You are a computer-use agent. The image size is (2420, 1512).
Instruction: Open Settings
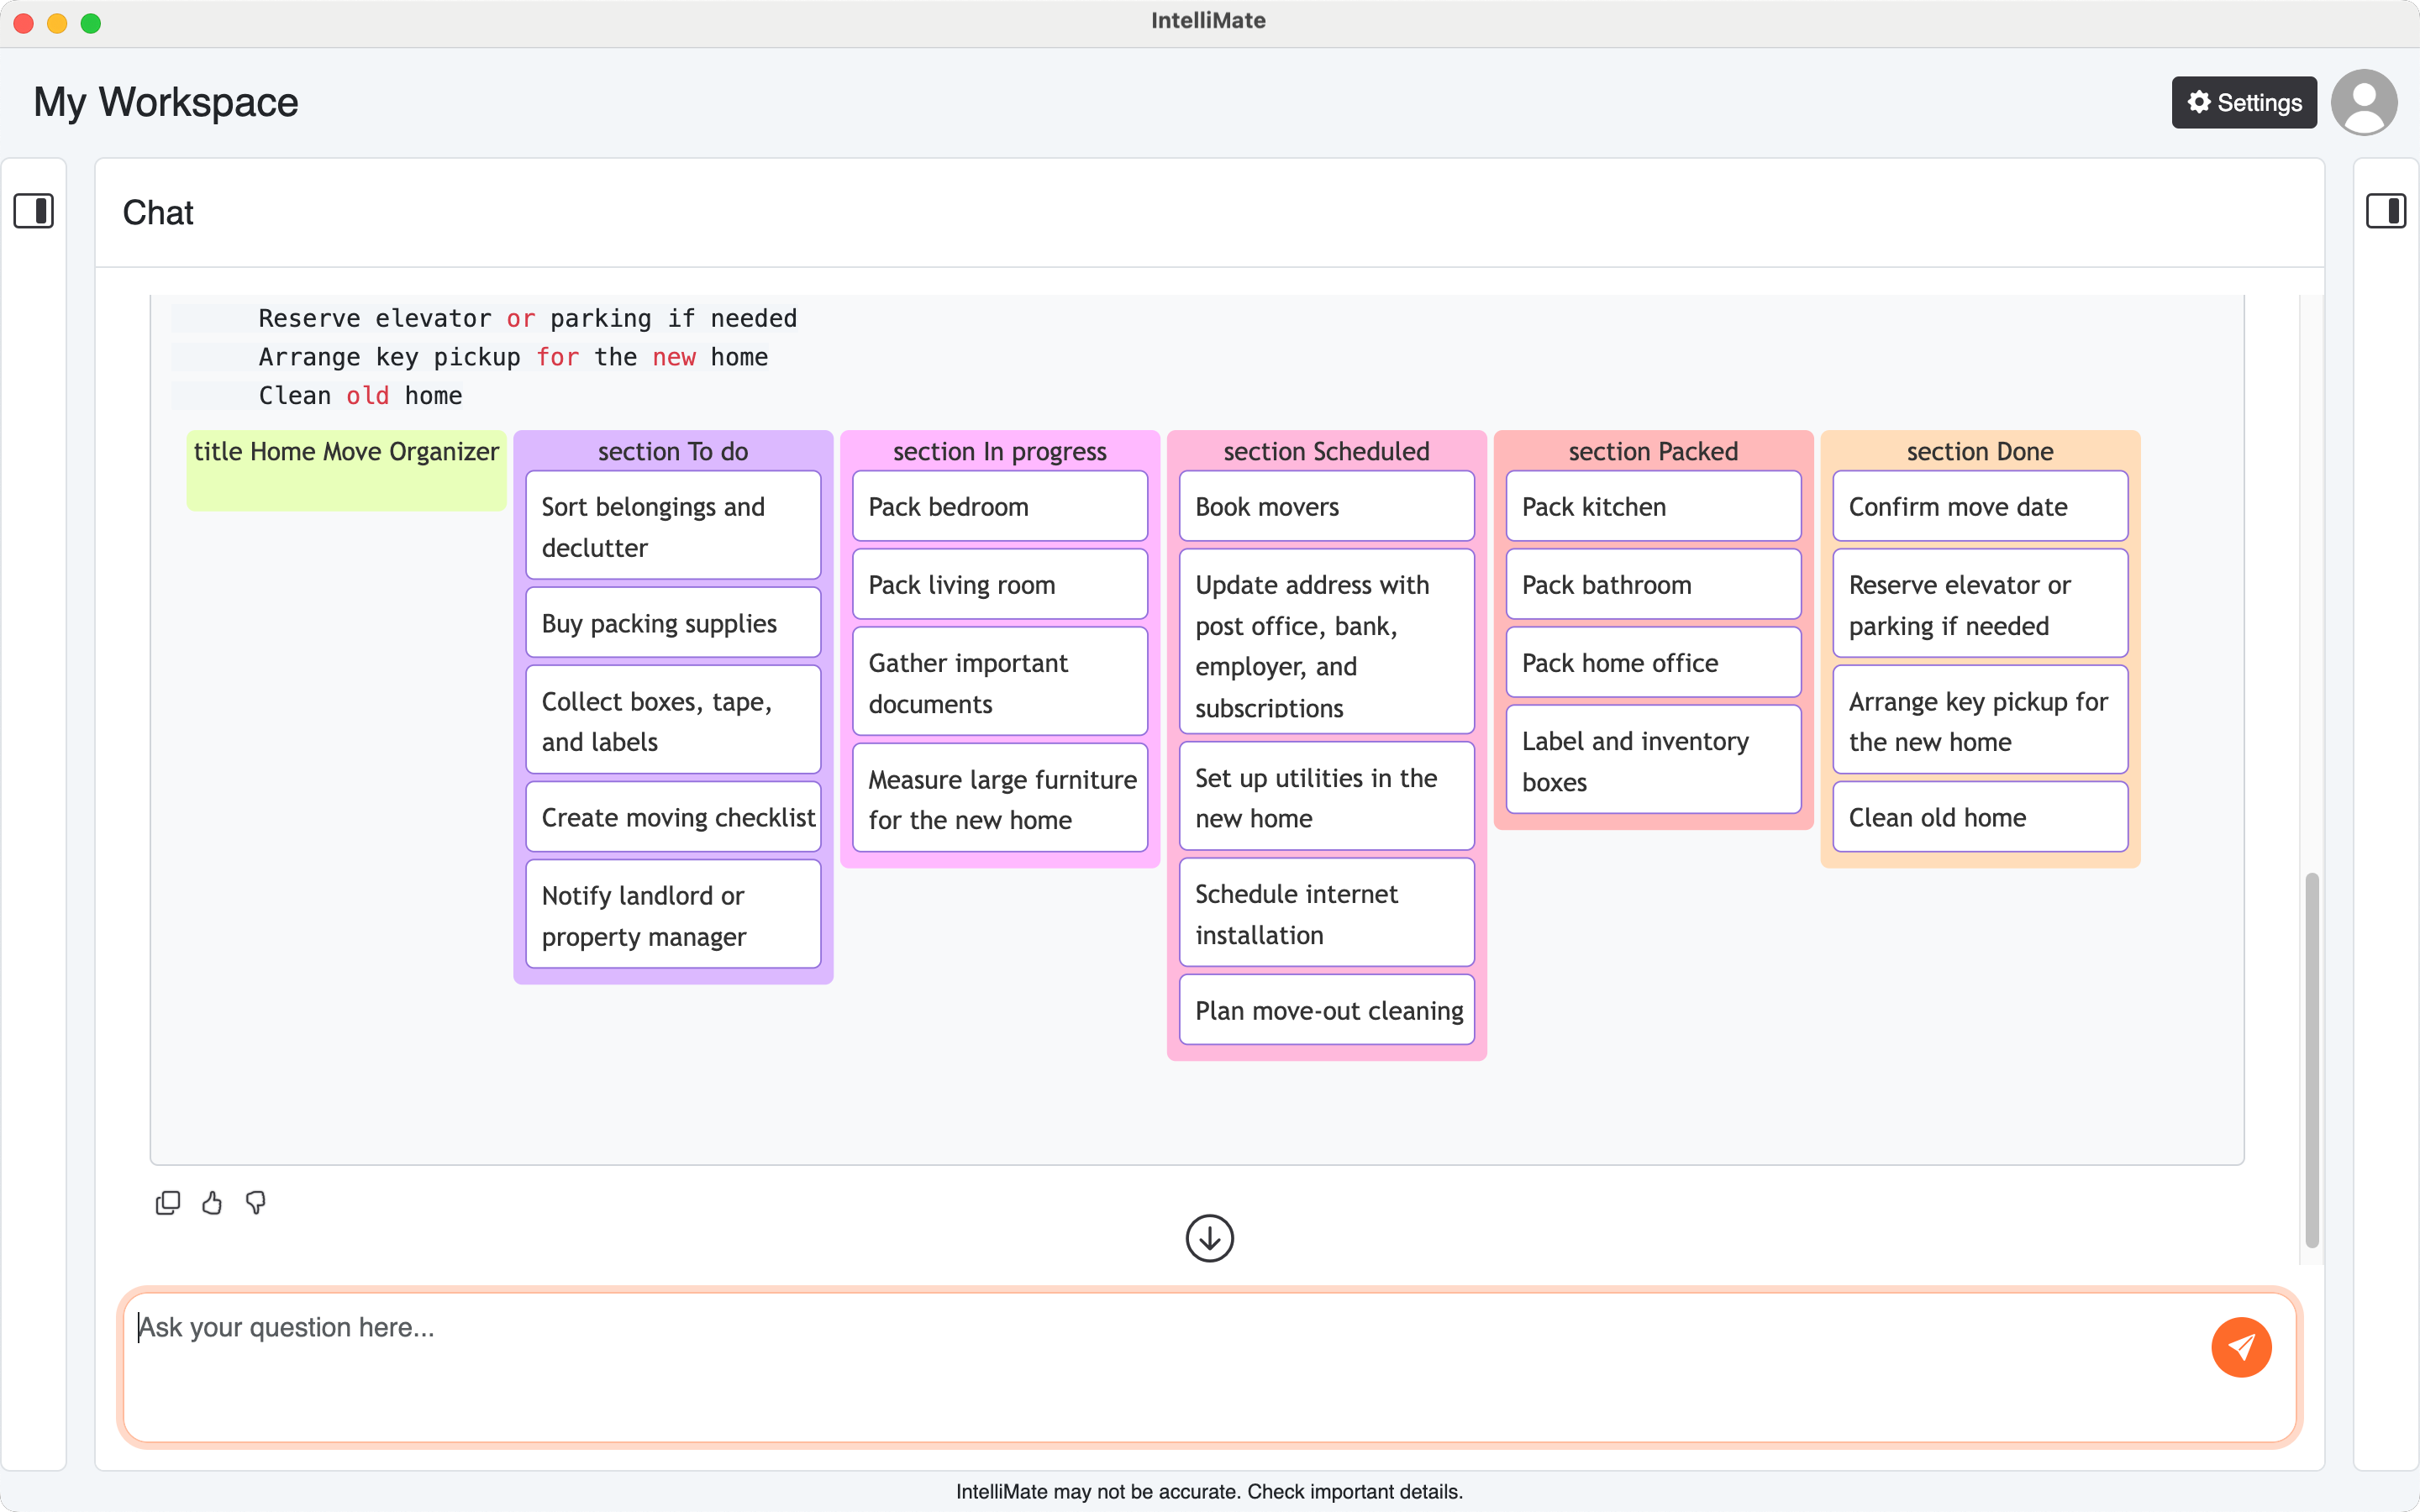[2244, 102]
